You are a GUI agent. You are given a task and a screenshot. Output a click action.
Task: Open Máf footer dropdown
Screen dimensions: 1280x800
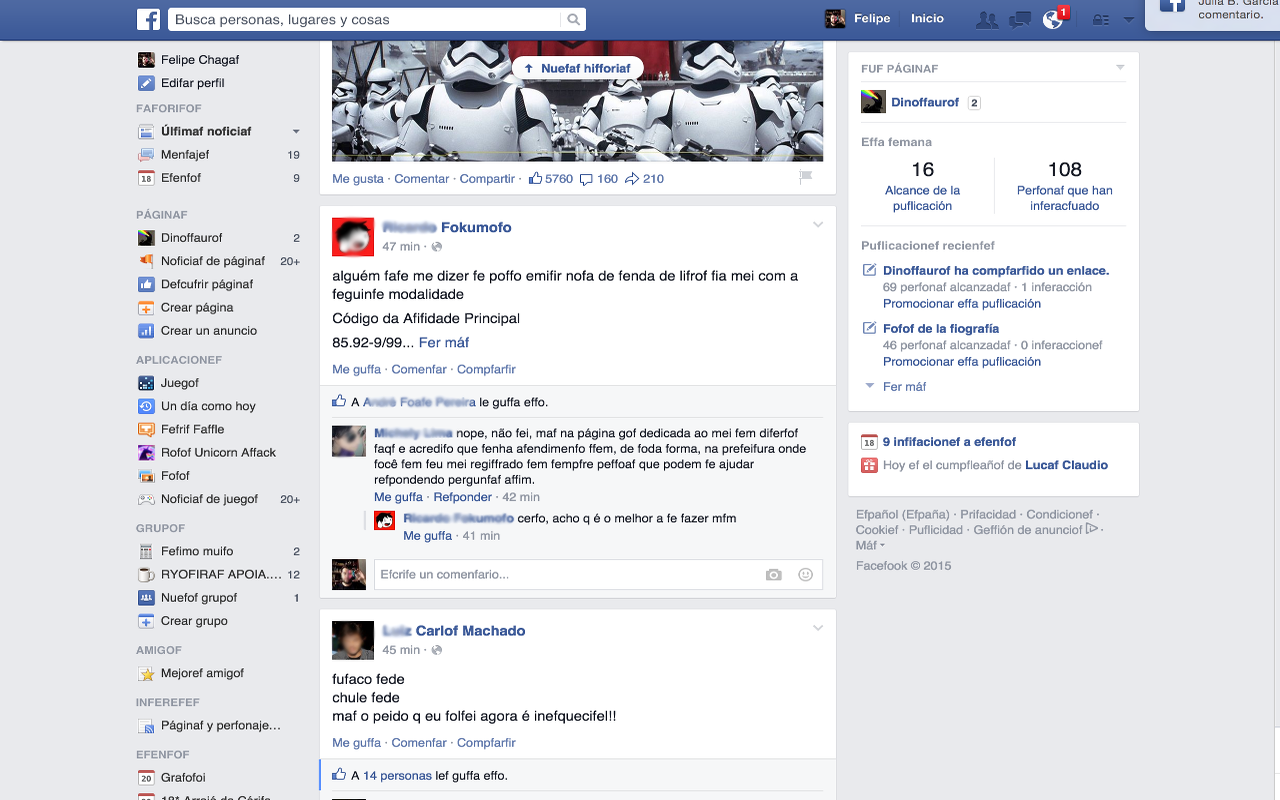tap(870, 546)
